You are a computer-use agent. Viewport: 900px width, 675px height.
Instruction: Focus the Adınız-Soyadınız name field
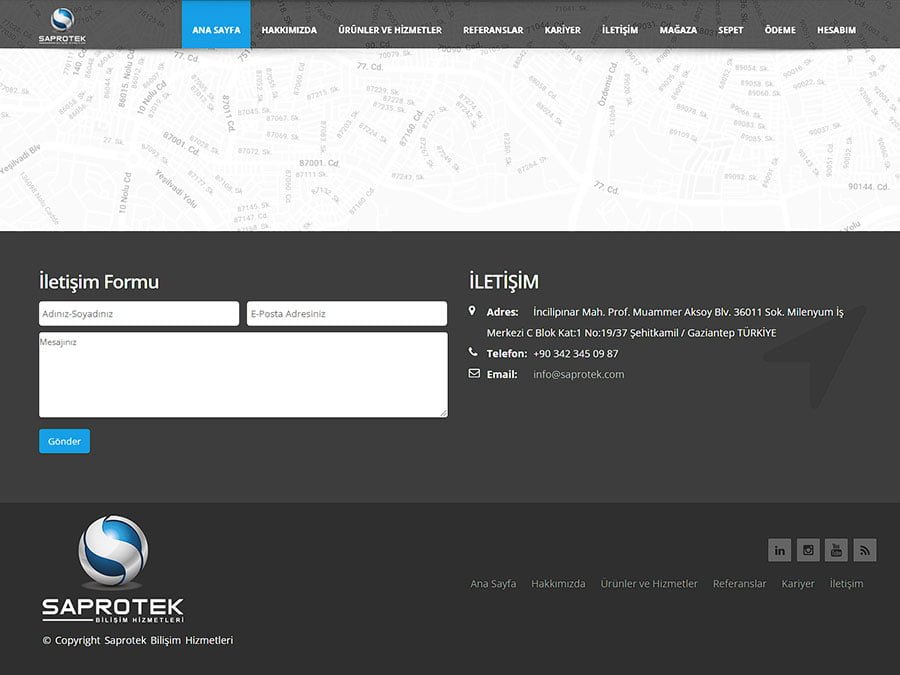pos(139,314)
